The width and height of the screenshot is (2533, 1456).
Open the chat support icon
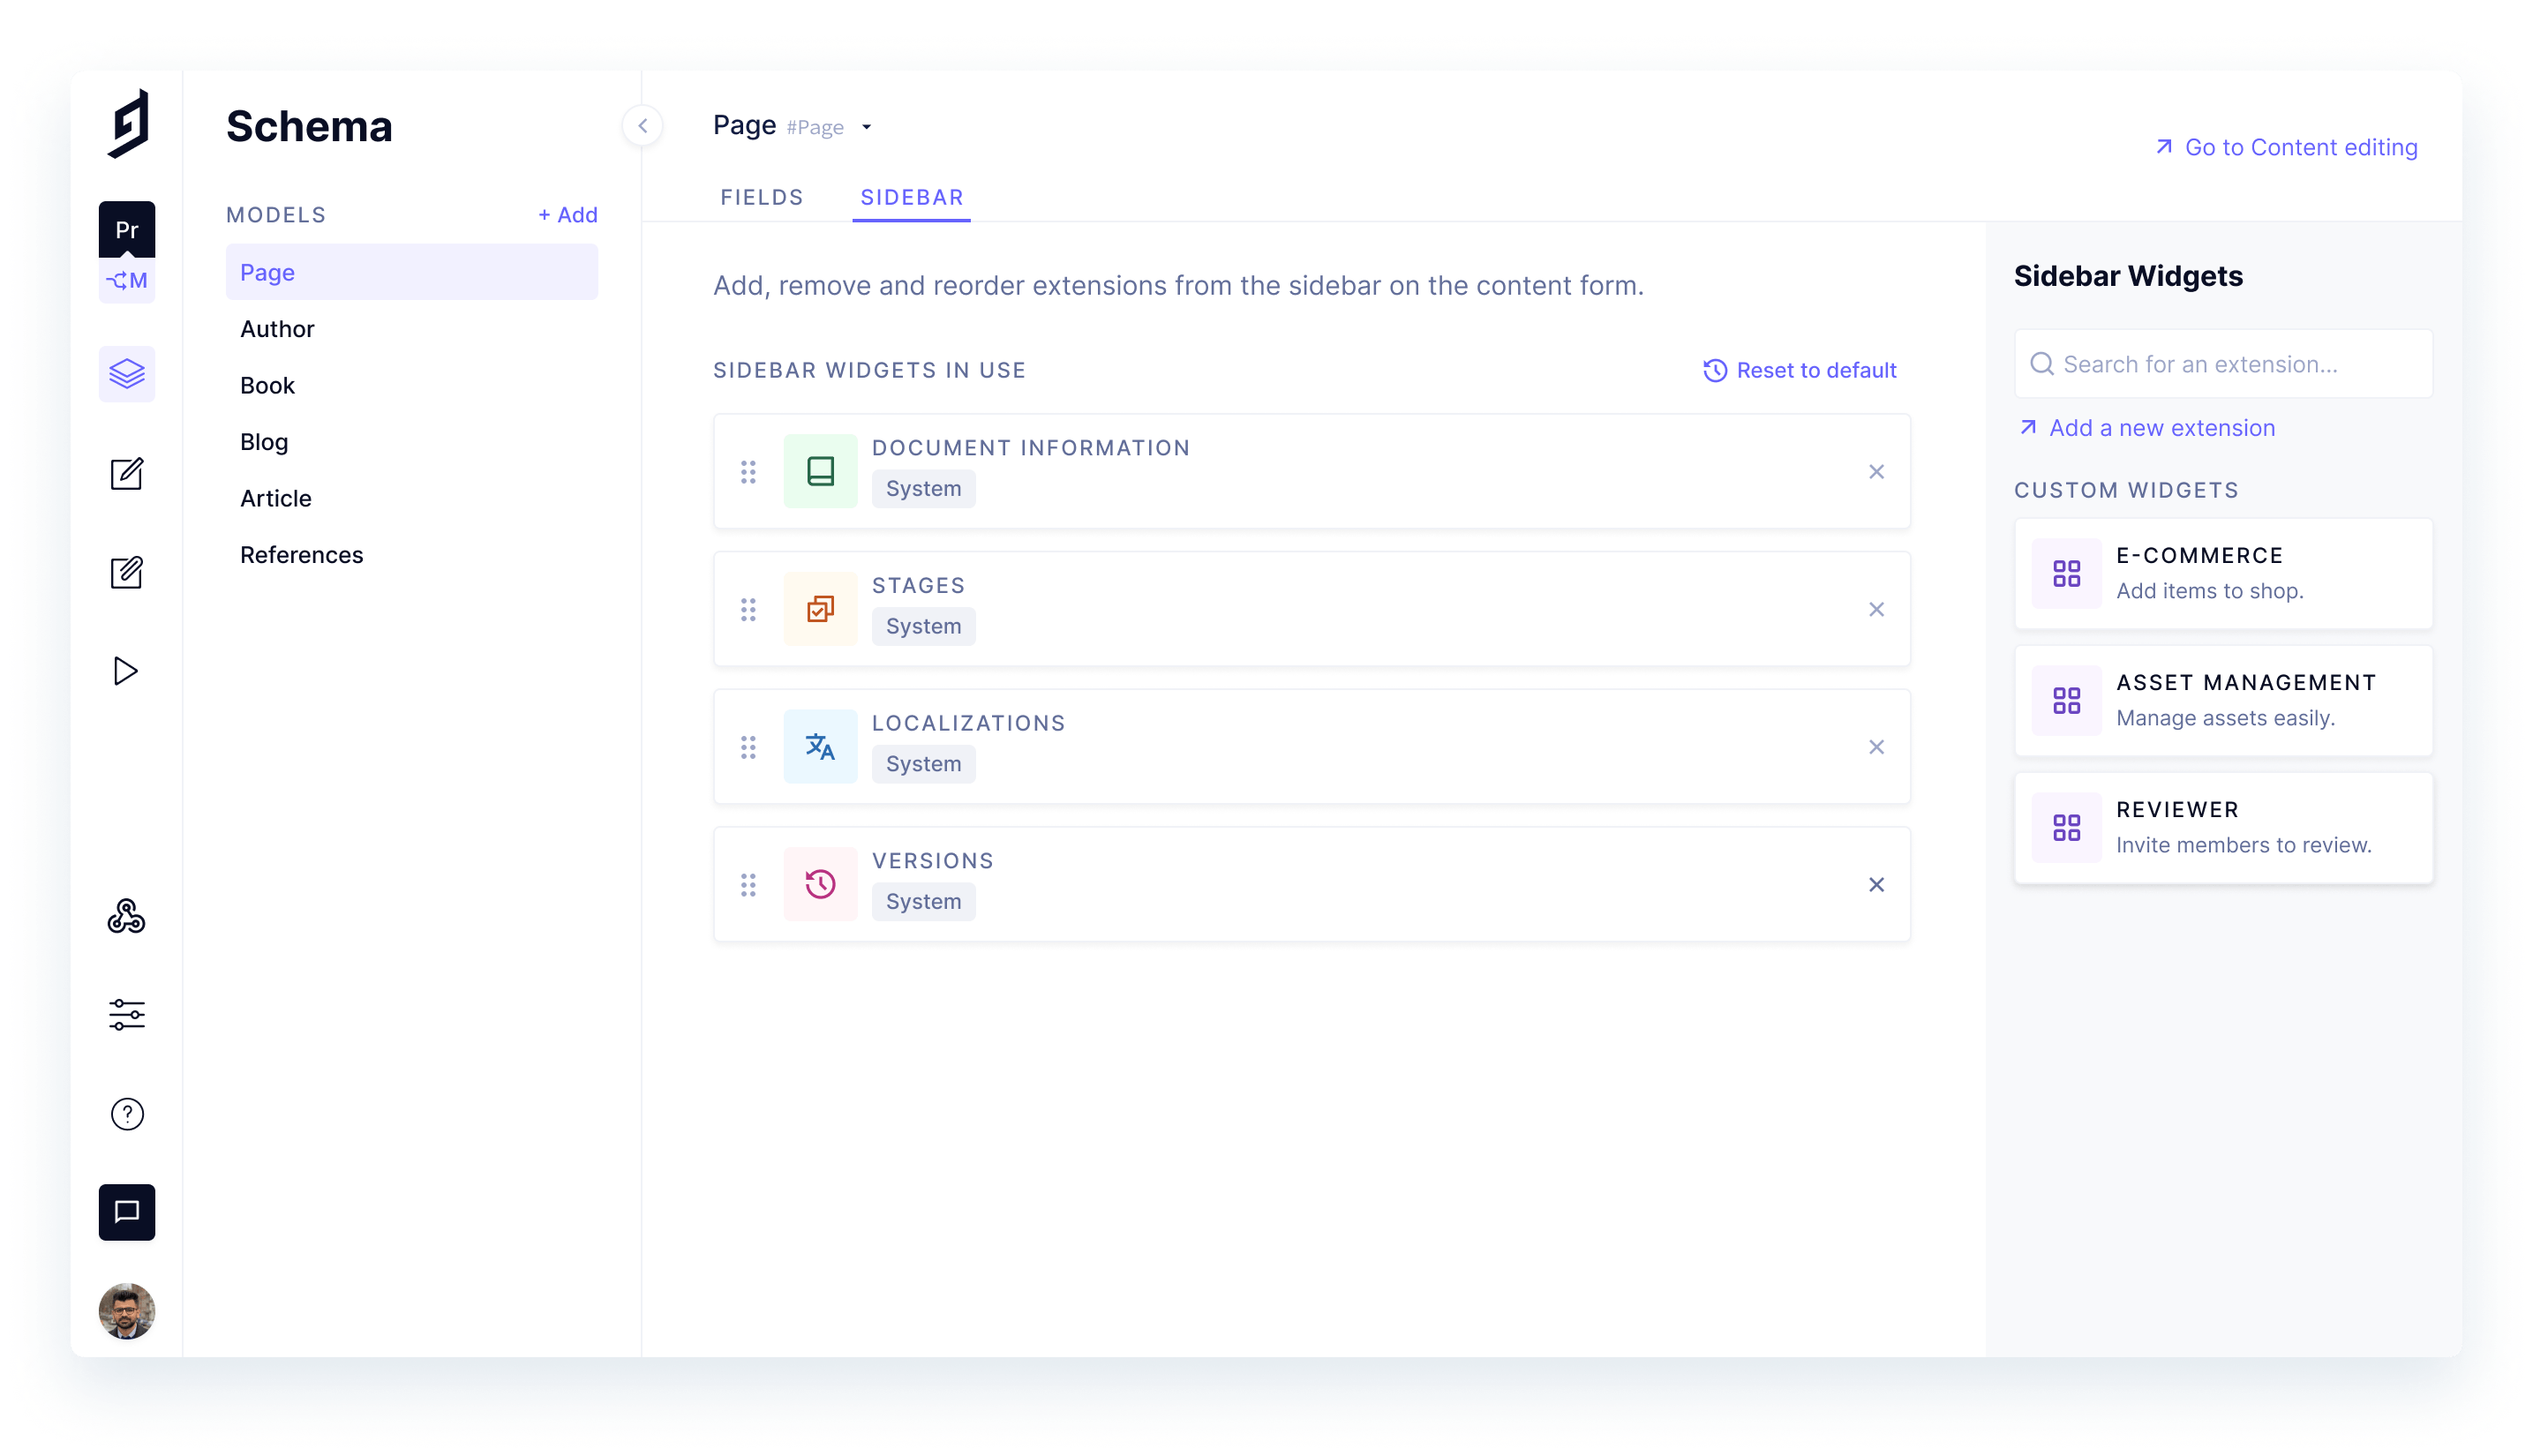coord(126,1212)
